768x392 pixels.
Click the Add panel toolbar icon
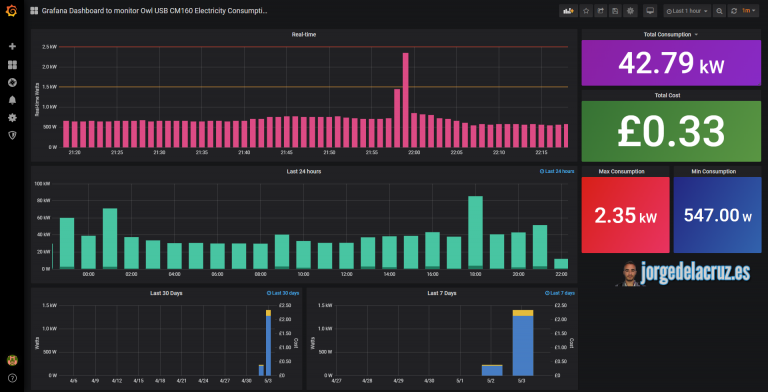tap(568, 11)
